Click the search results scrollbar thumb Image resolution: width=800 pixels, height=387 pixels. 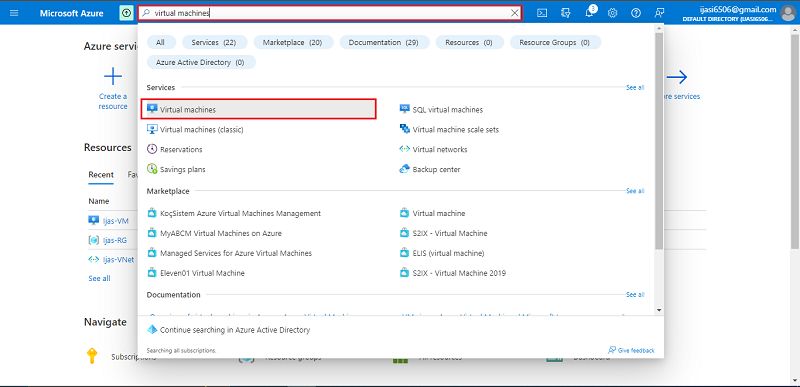659,141
